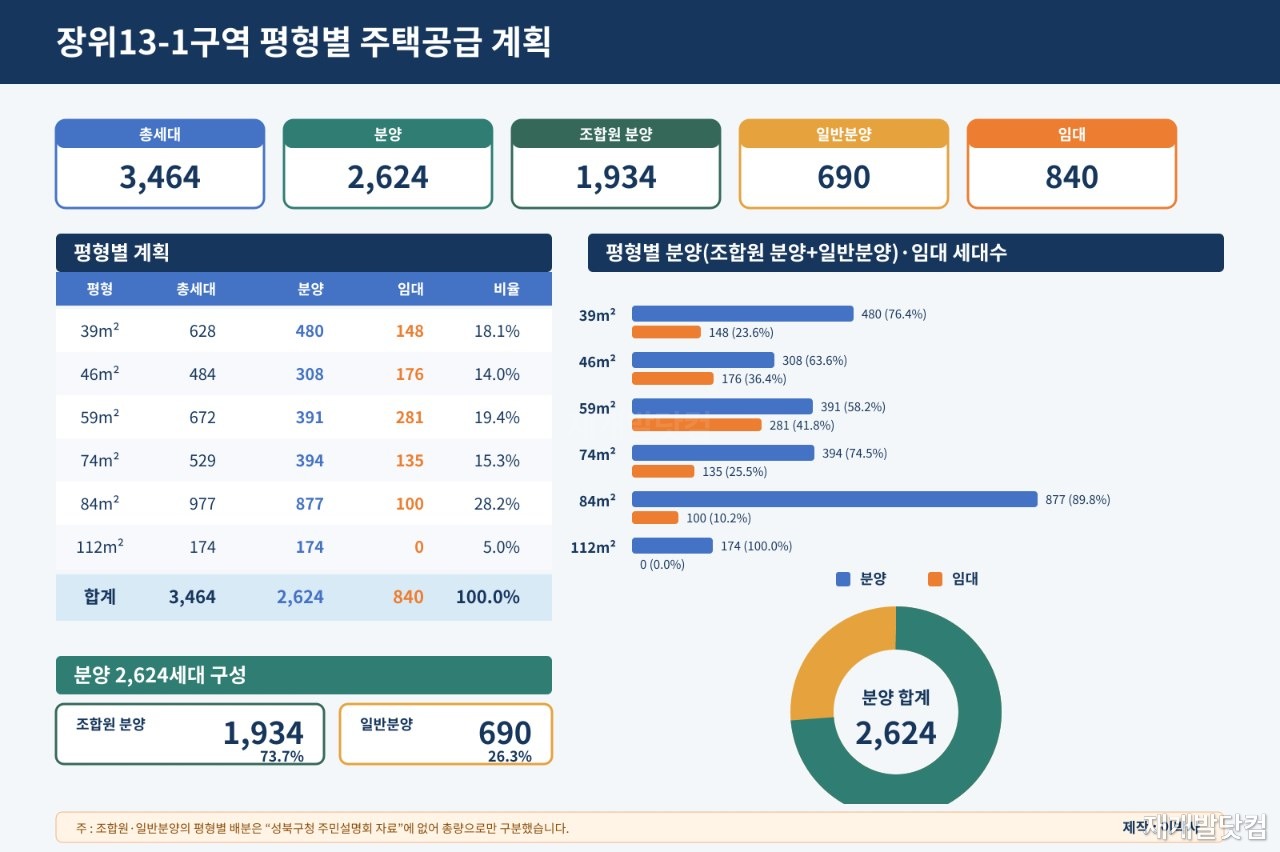This screenshot has width=1280, height=852.
Task: Click the 조합원 분양 73.7% box
Action: (x=190, y=734)
